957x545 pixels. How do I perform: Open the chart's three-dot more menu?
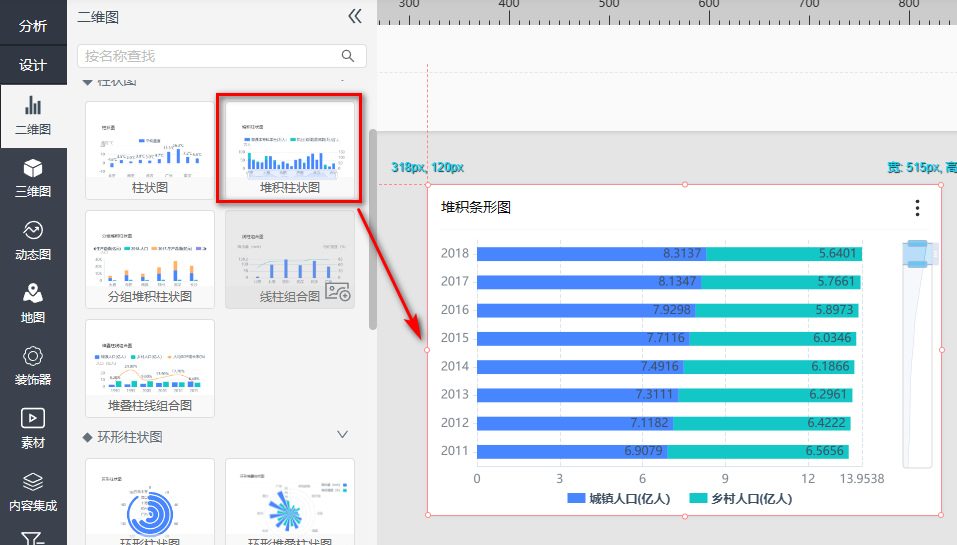(917, 208)
